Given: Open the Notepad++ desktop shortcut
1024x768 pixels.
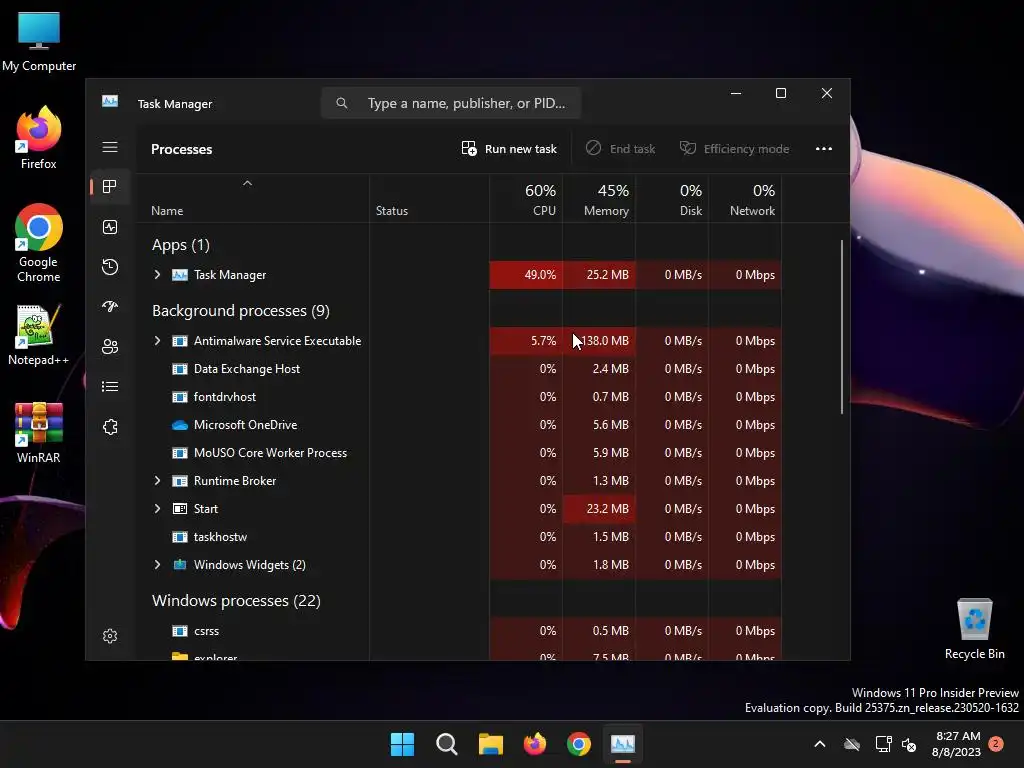Looking at the screenshot, I should tap(39, 335).
